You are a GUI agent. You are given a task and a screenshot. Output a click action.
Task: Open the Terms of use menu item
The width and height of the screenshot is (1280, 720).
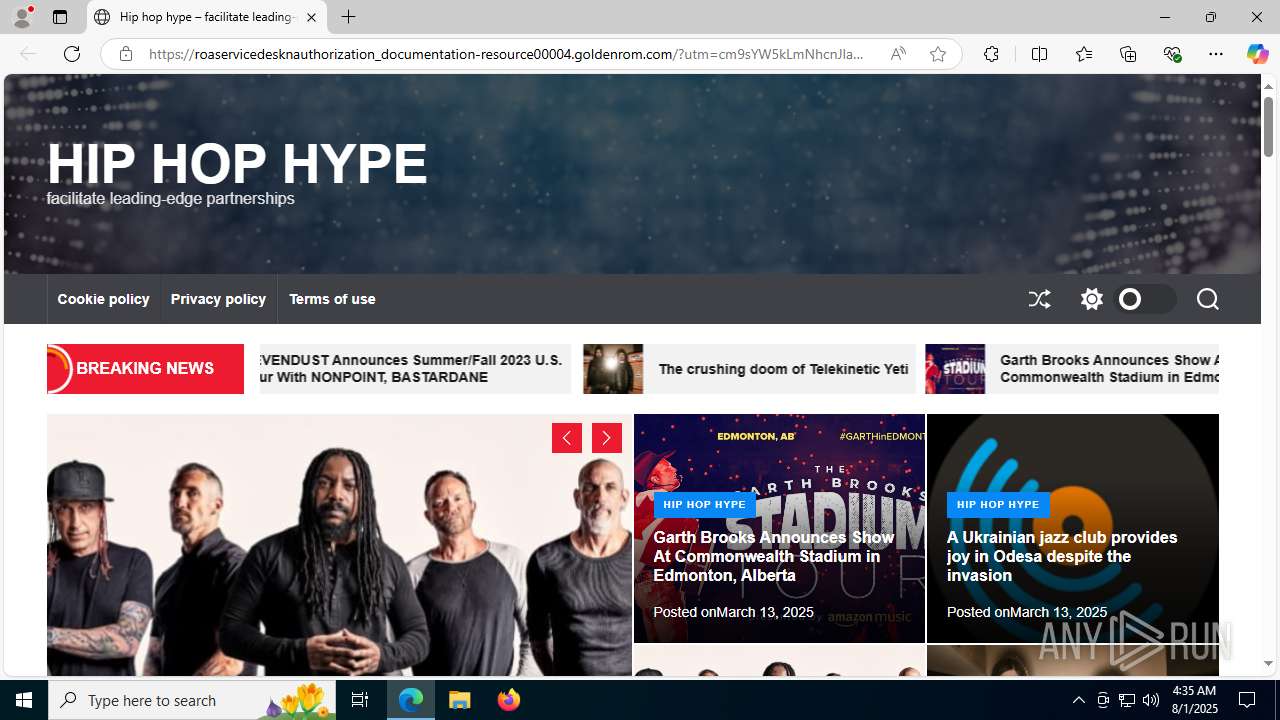(332, 299)
